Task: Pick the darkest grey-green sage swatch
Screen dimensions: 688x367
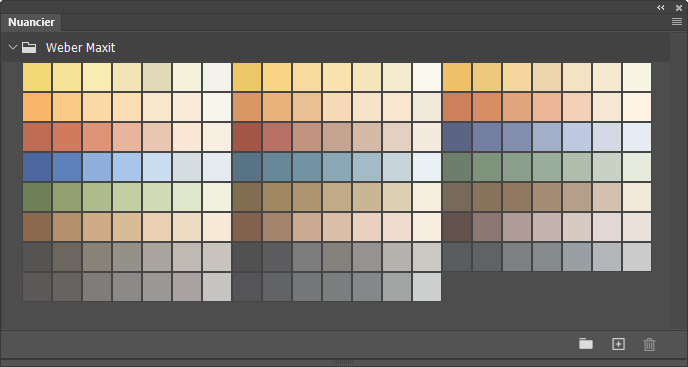Action: (457, 167)
